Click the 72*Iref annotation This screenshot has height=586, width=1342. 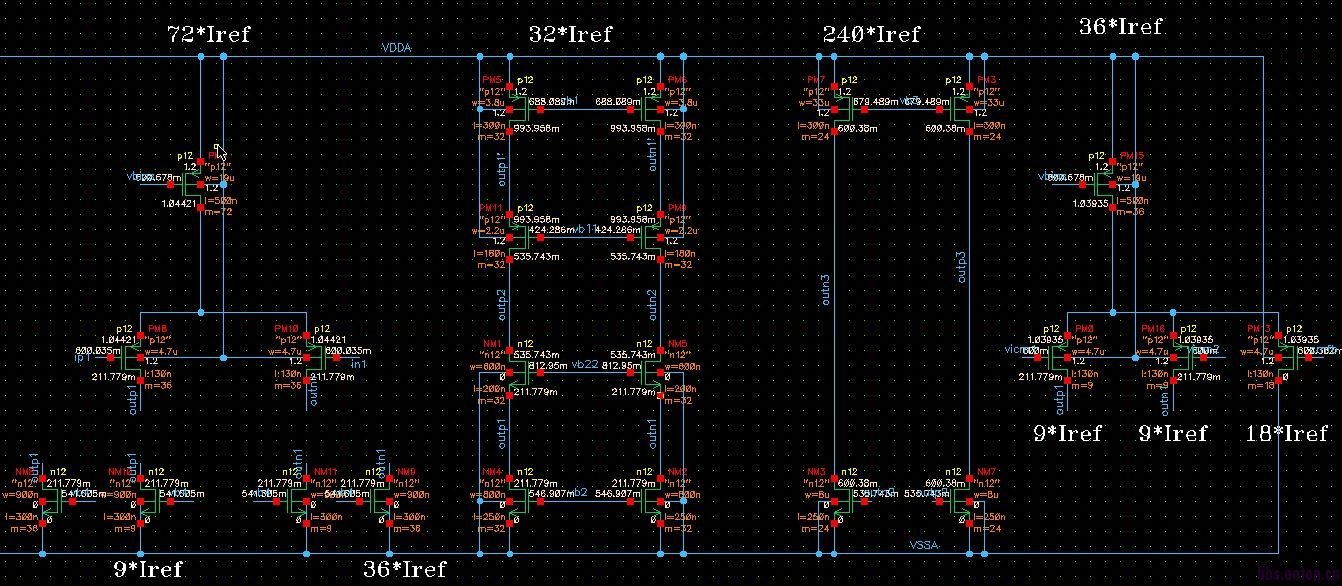[208, 34]
